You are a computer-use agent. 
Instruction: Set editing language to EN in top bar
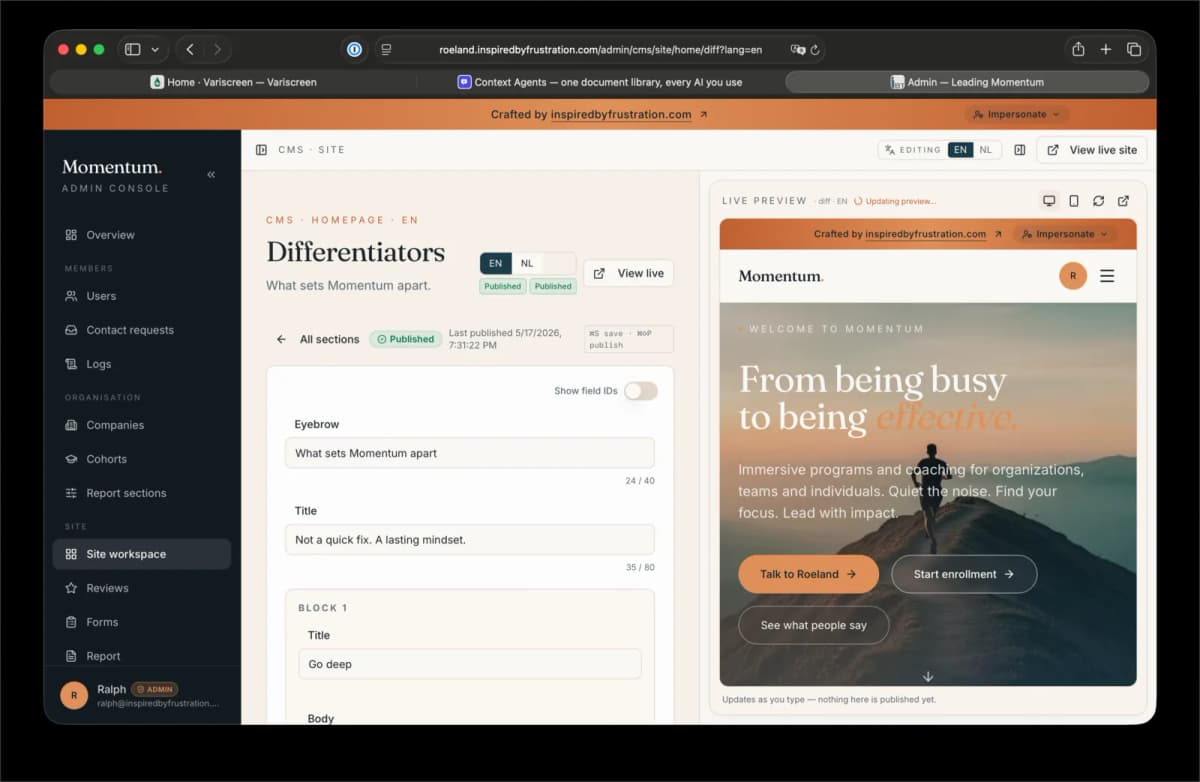pyautogui.click(x=960, y=150)
